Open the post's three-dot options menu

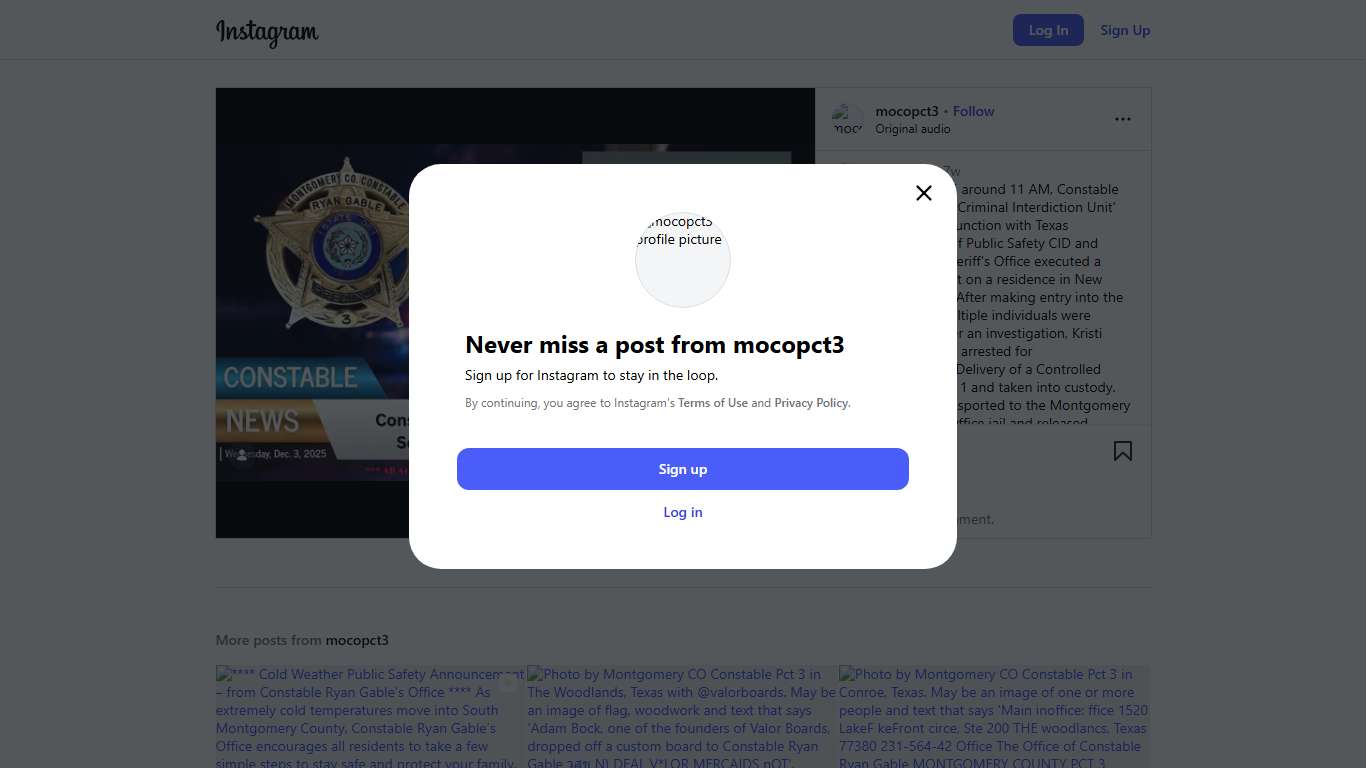click(x=1123, y=119)
